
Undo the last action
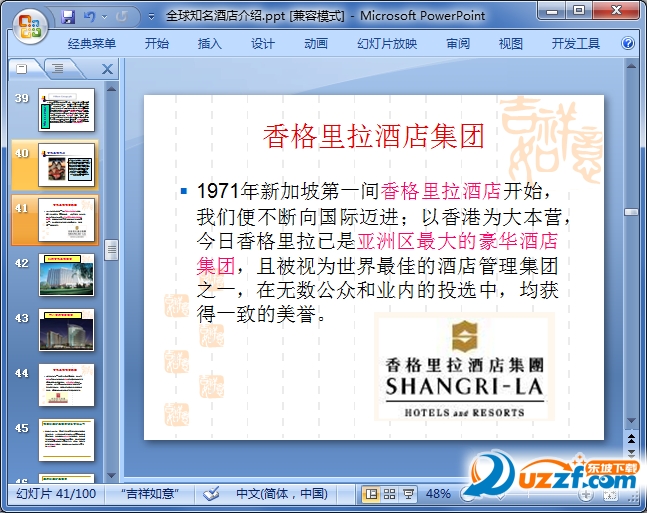[89, 17]
